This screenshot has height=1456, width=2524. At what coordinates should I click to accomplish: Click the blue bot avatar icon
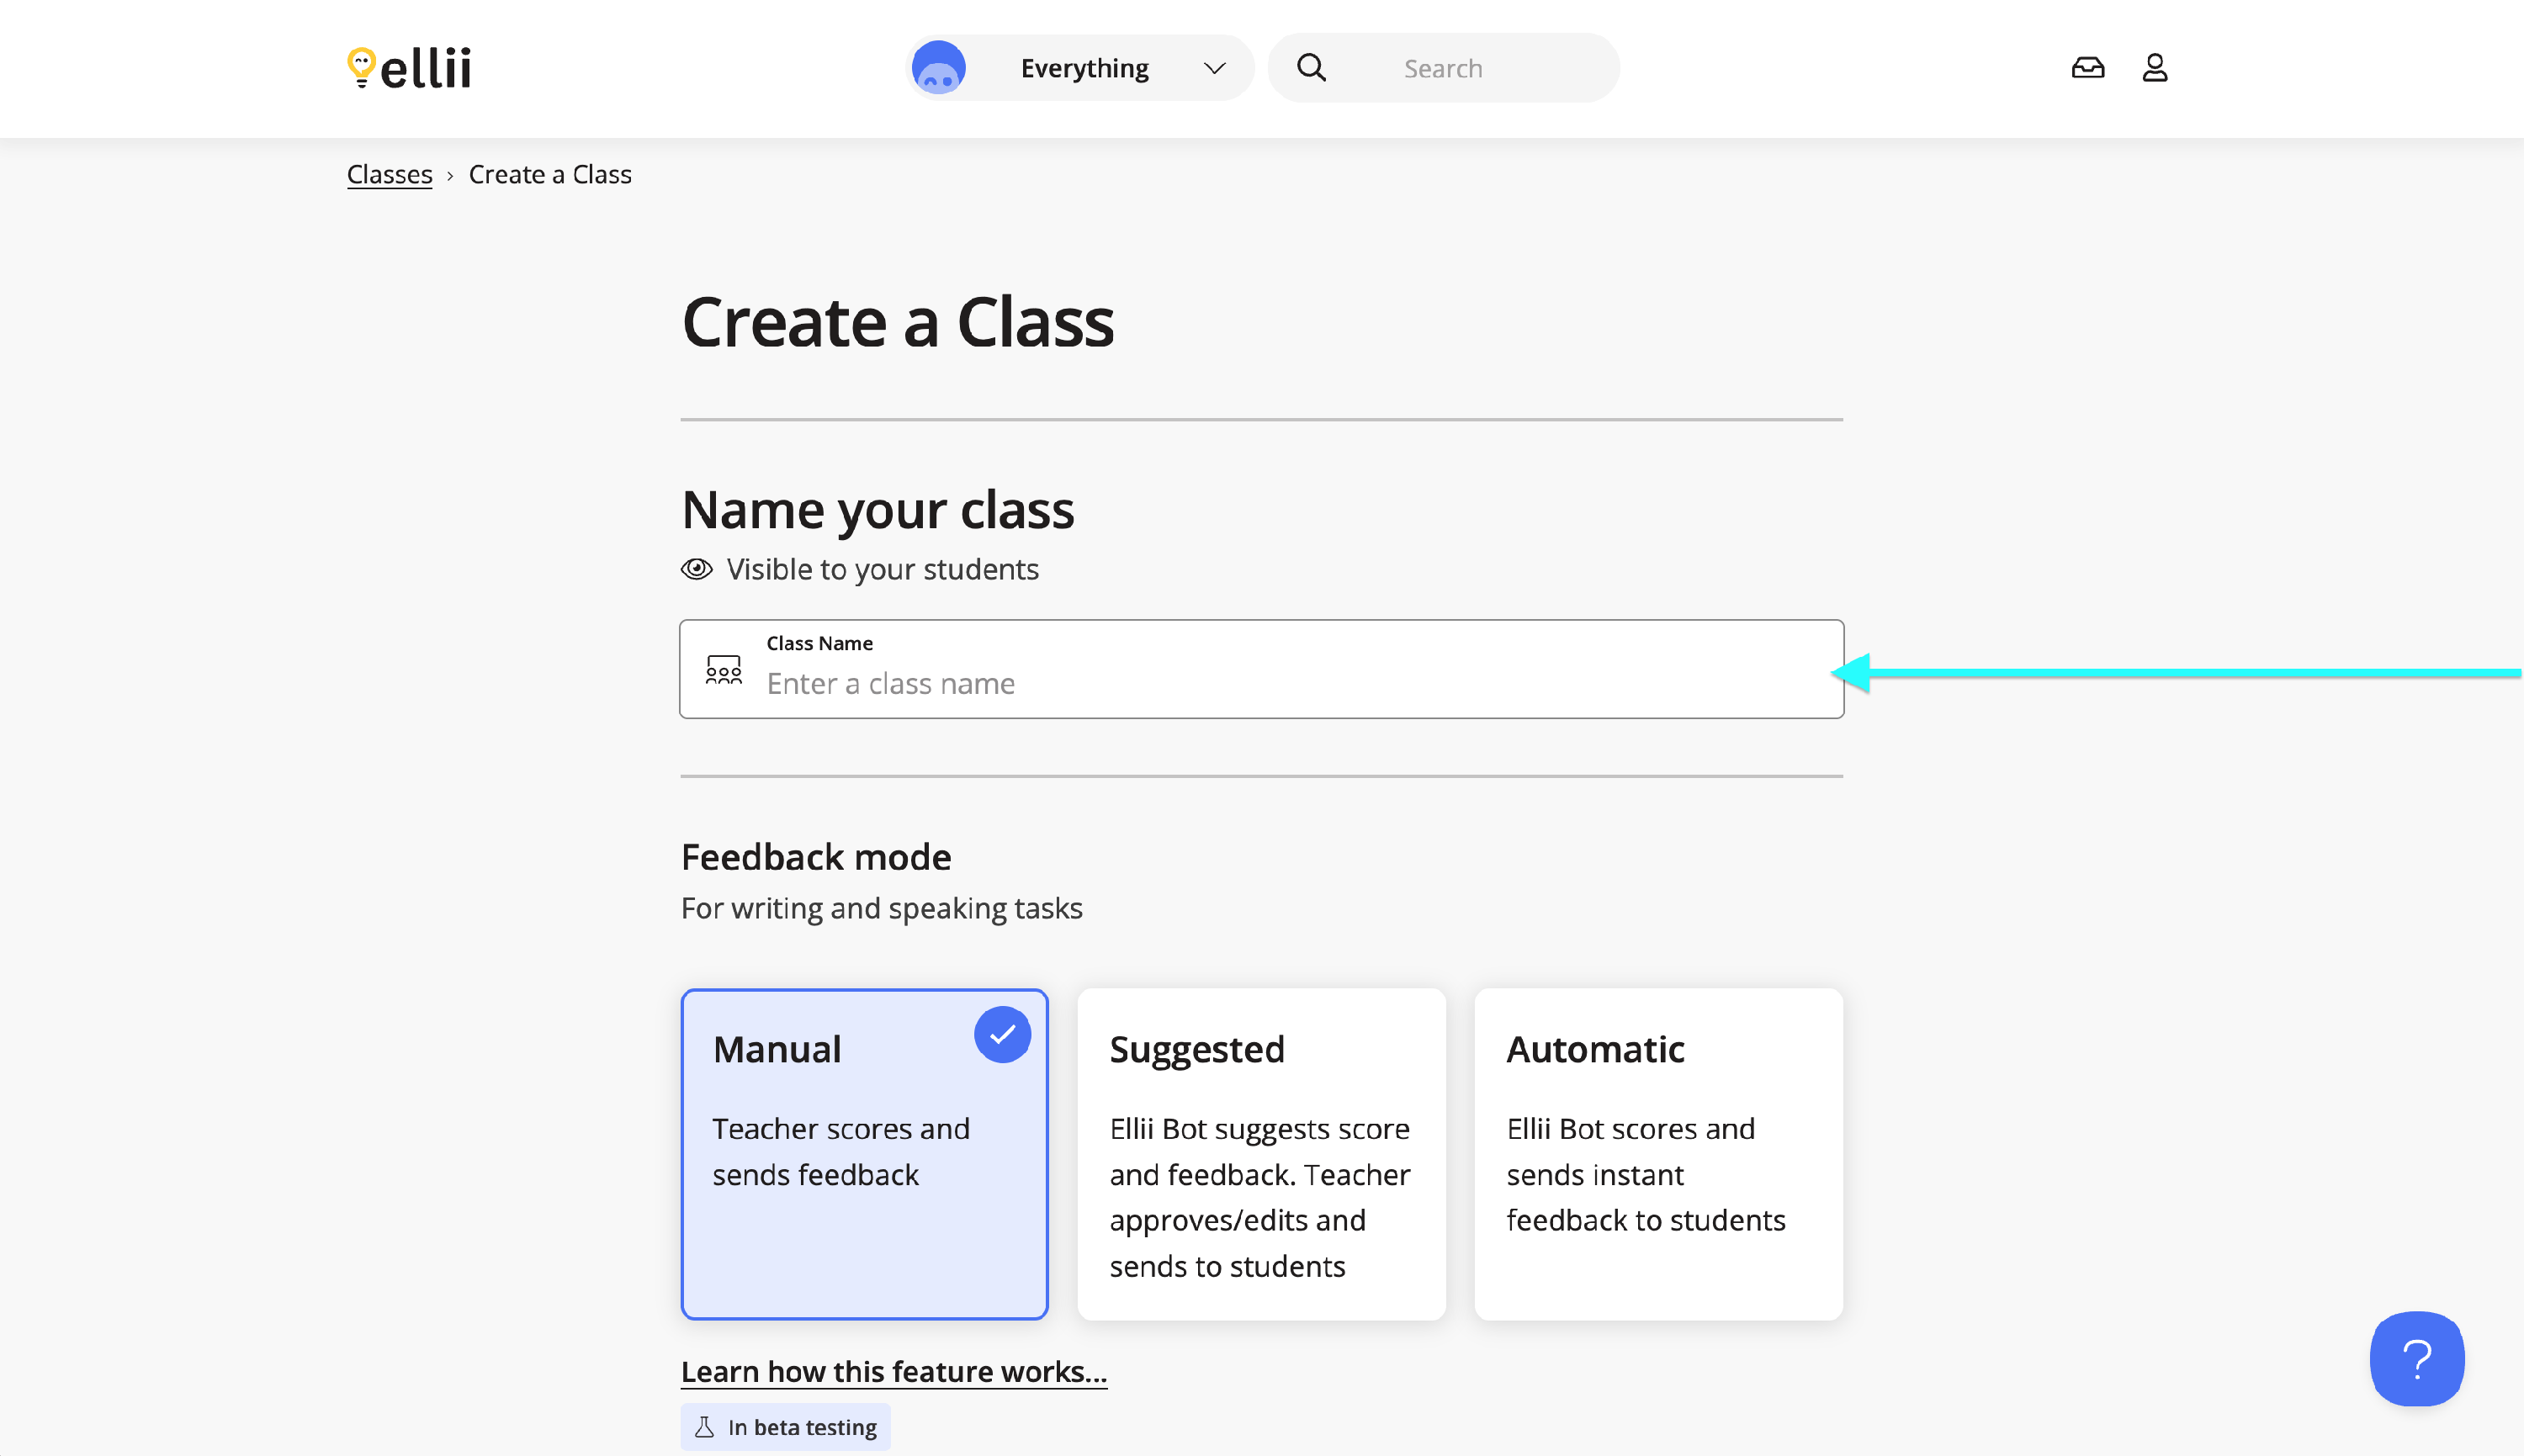pos(938,68)
